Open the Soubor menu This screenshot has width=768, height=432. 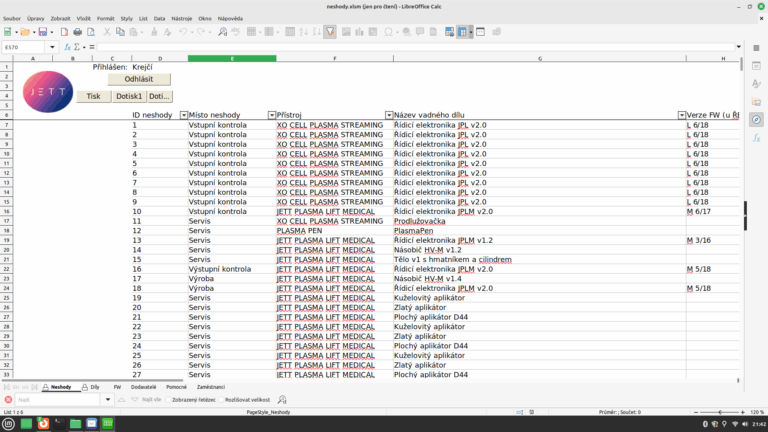12,19
